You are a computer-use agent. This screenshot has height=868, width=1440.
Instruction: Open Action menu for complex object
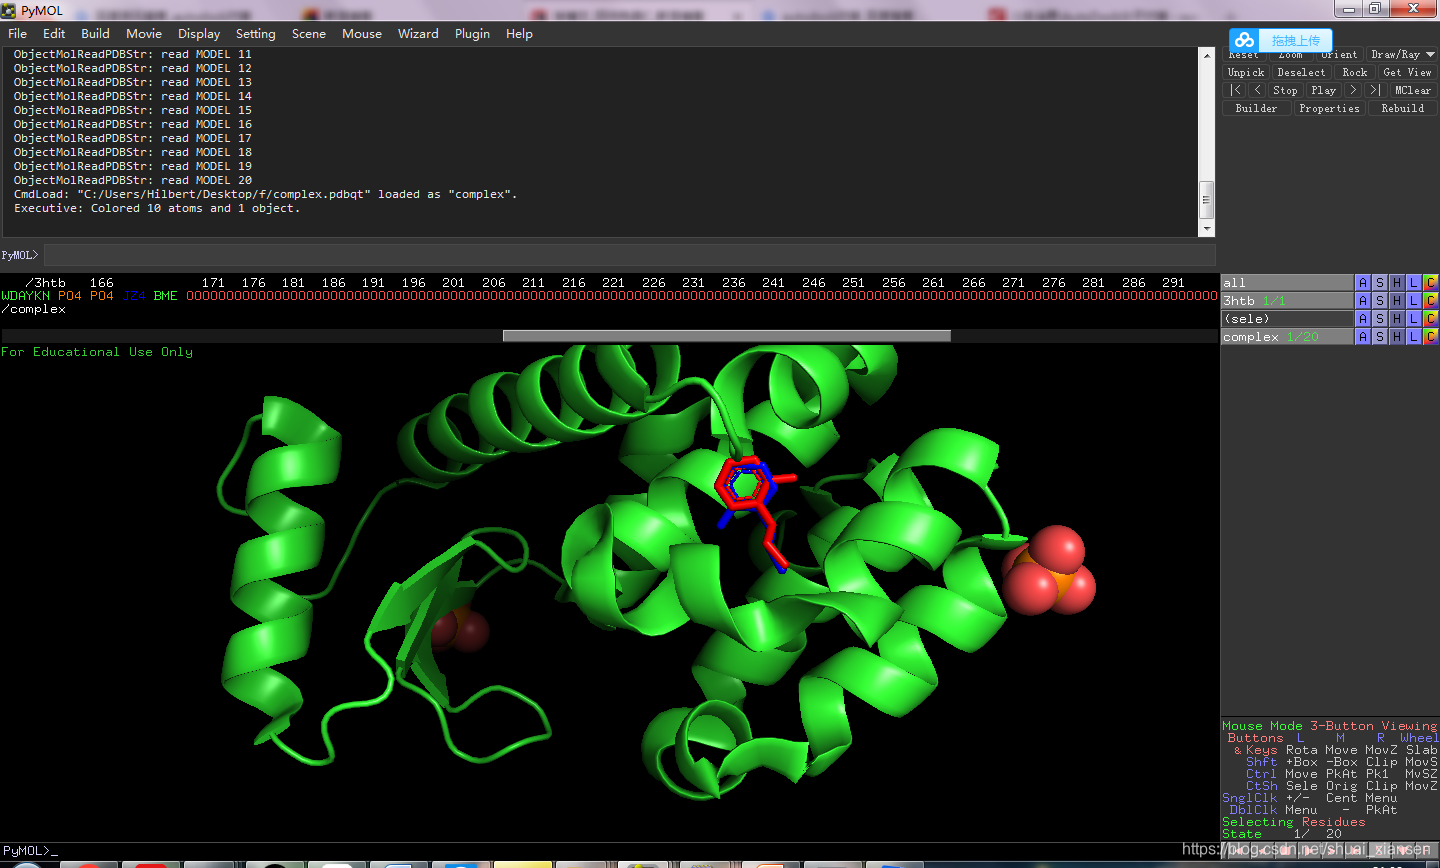point(1362,337)
